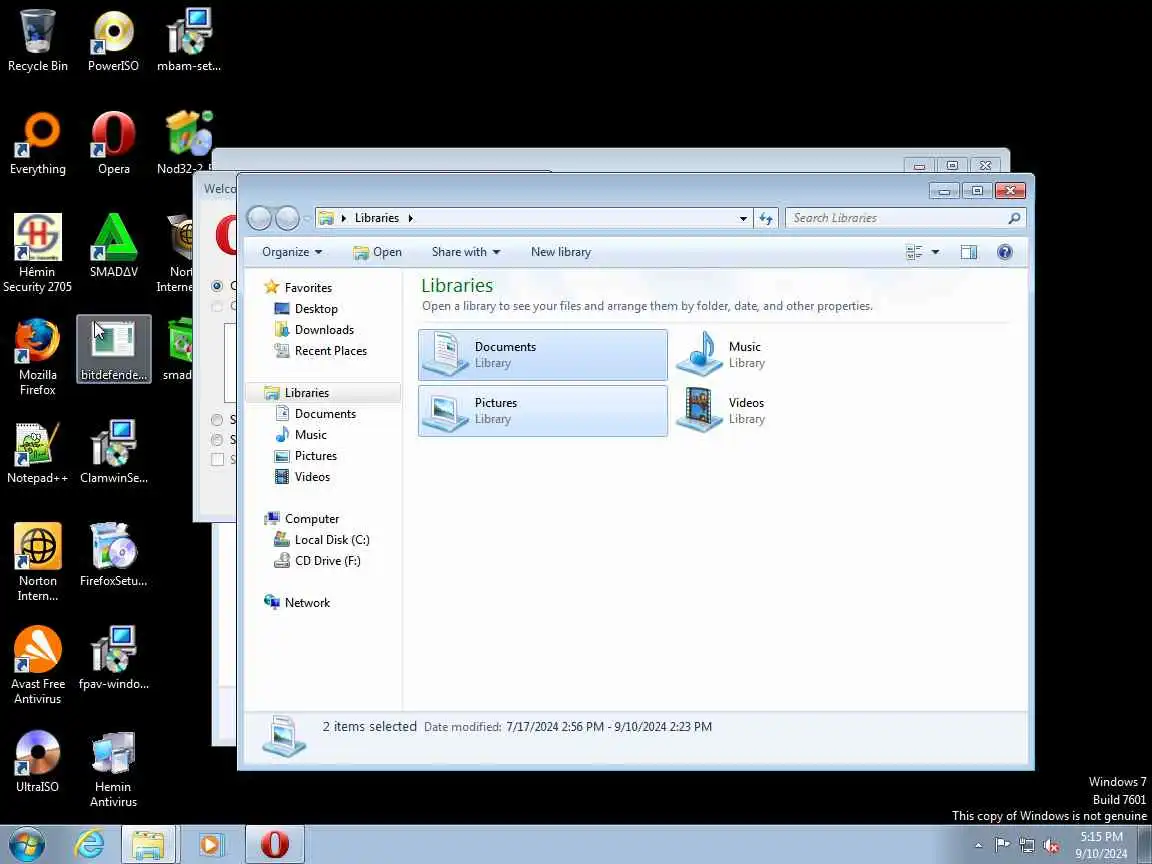Screen dimensions: 1152x864
Task: Select Videos in the navigation tree
Action: pyautogui.click(x=312, y=477)
